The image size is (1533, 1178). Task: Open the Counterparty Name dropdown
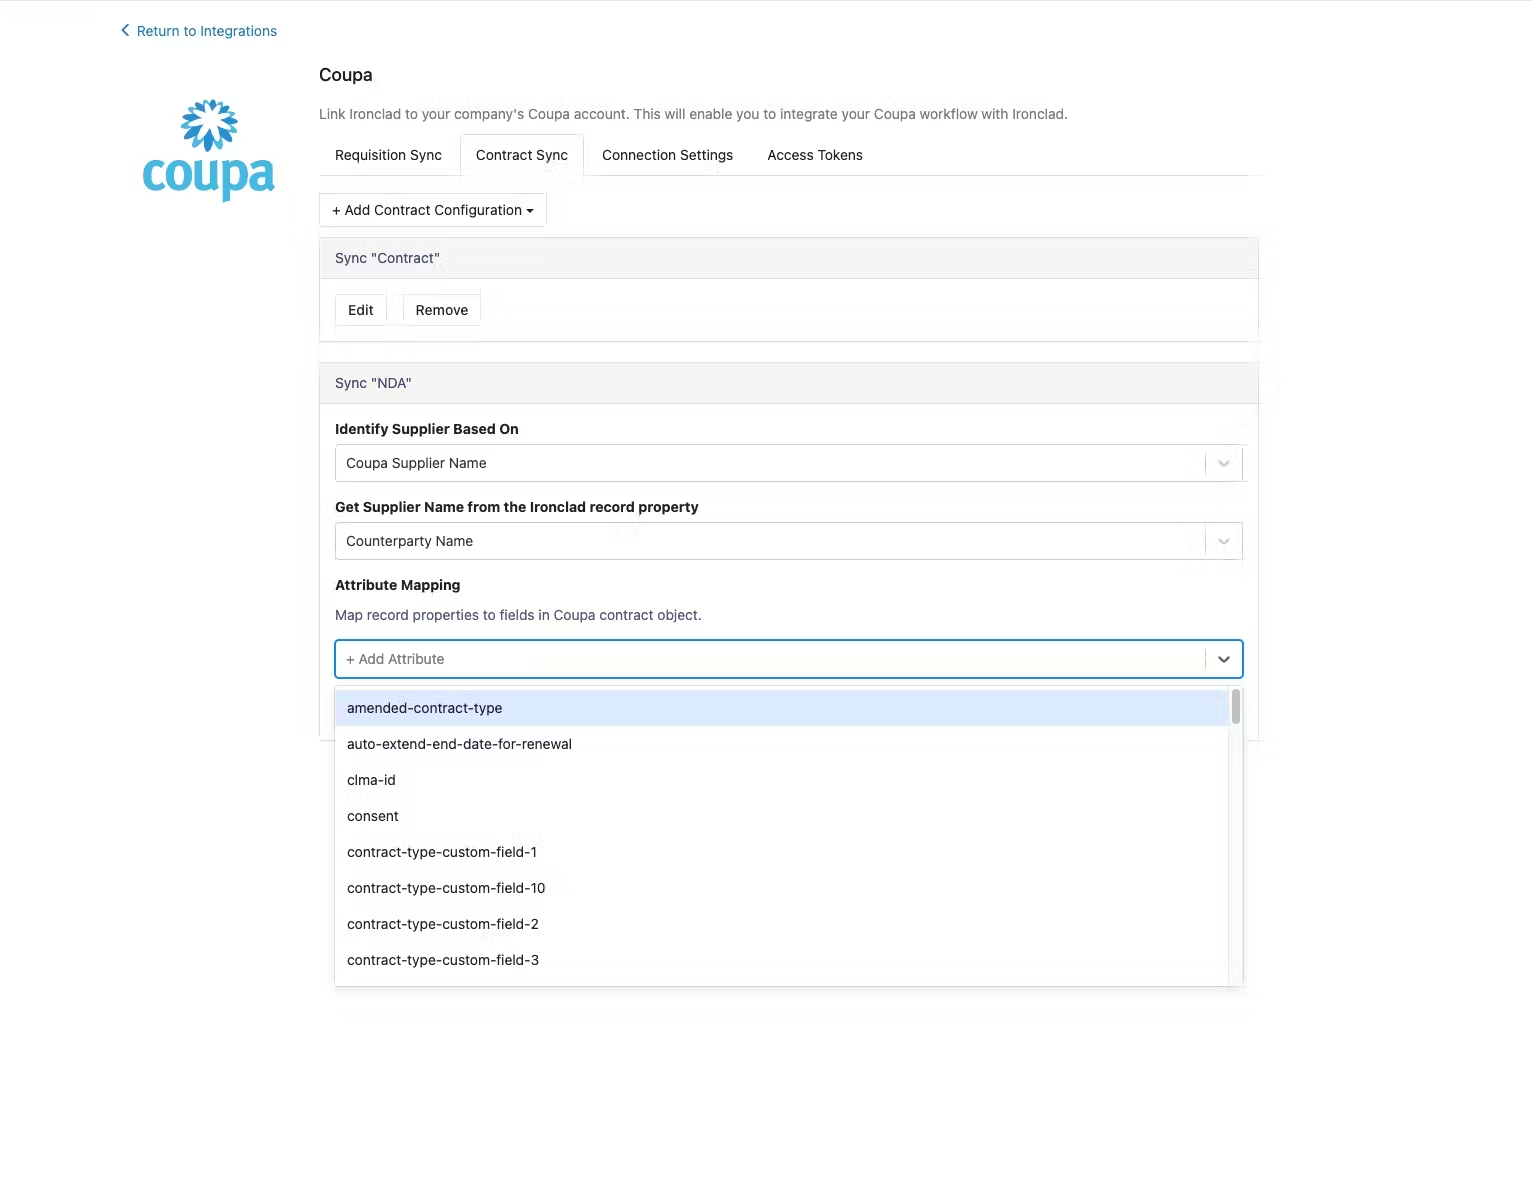click(788, 541)
